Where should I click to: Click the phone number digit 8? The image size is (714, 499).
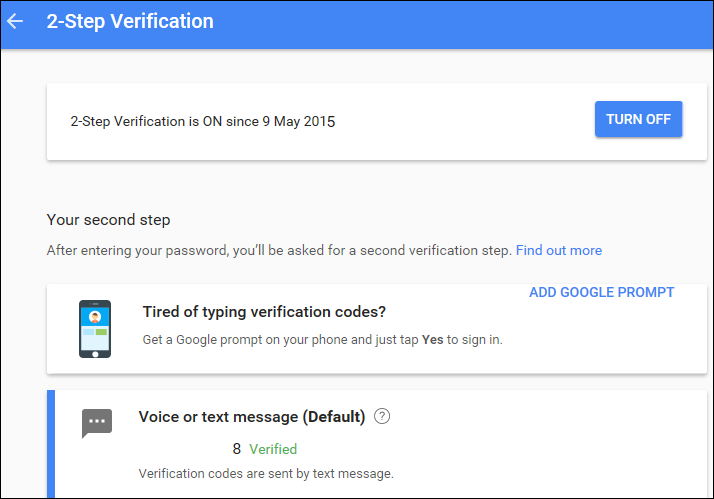click(x=236, y=449)
